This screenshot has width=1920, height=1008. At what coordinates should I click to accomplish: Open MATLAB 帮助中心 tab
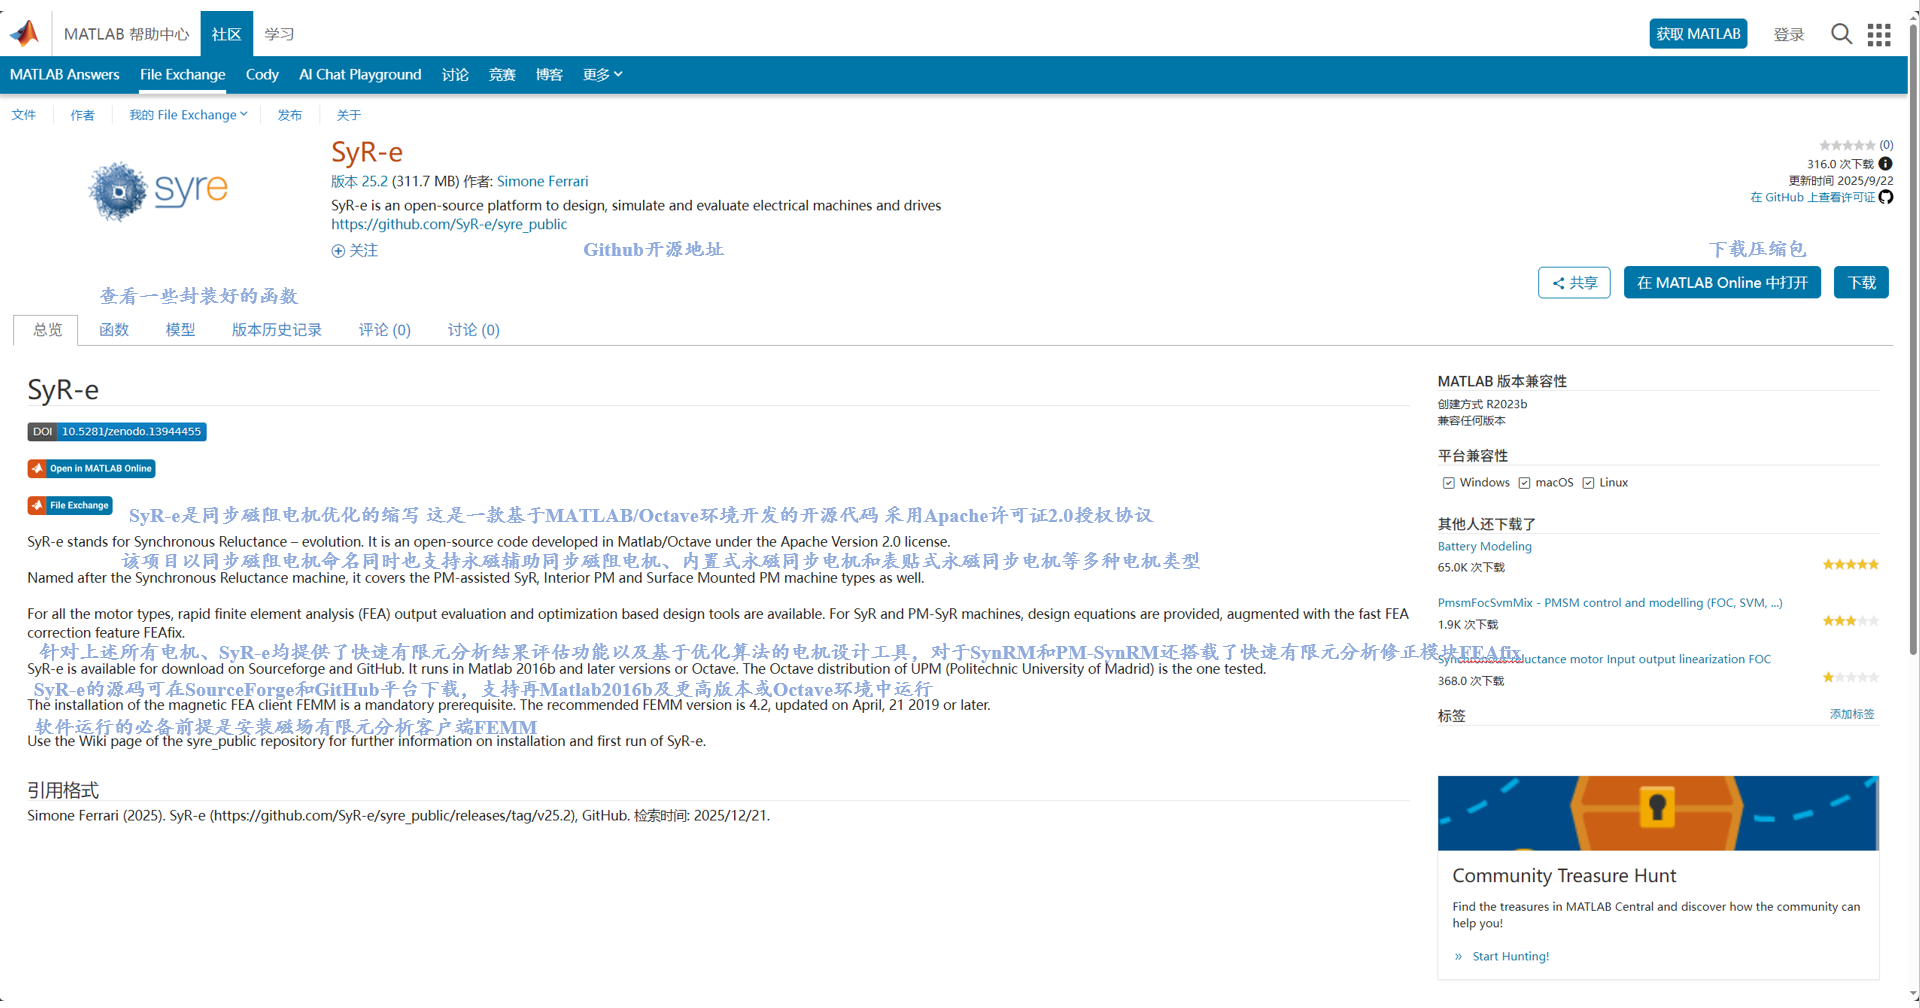(x=126, y=34)
